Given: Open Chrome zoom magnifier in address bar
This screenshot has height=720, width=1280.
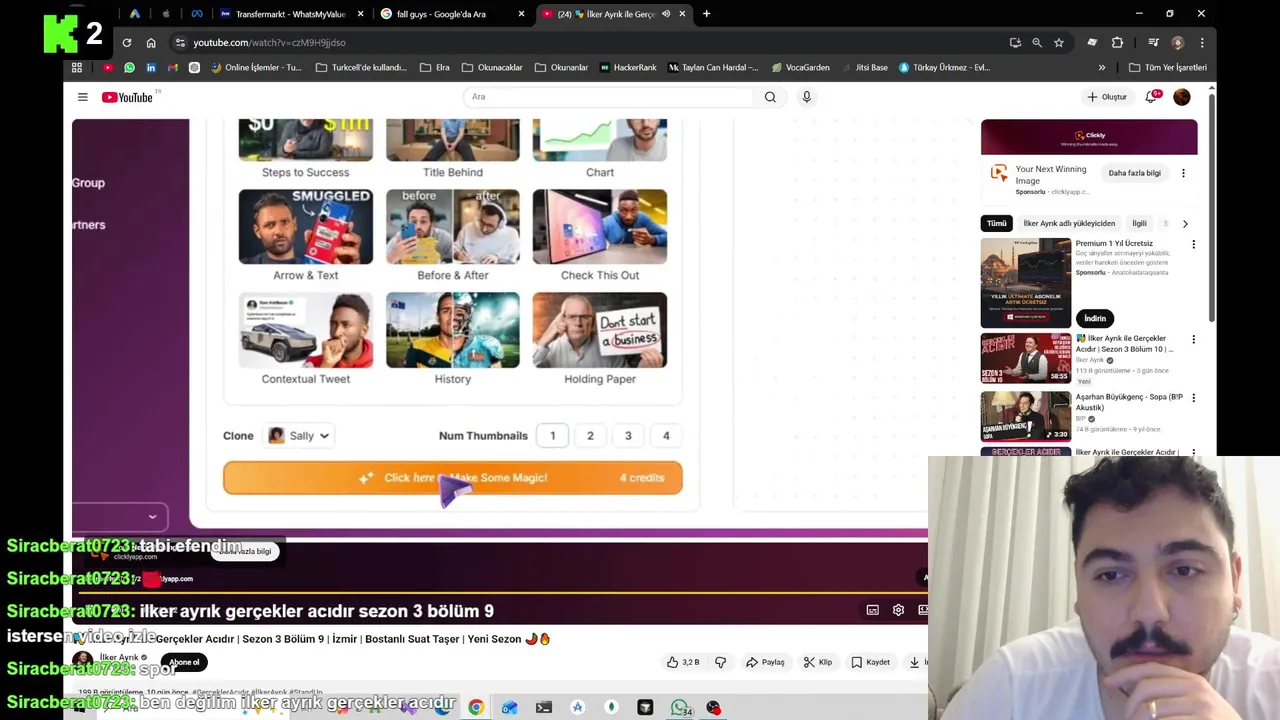Looking at the screenshot, I should click(x=1037, y=43).
